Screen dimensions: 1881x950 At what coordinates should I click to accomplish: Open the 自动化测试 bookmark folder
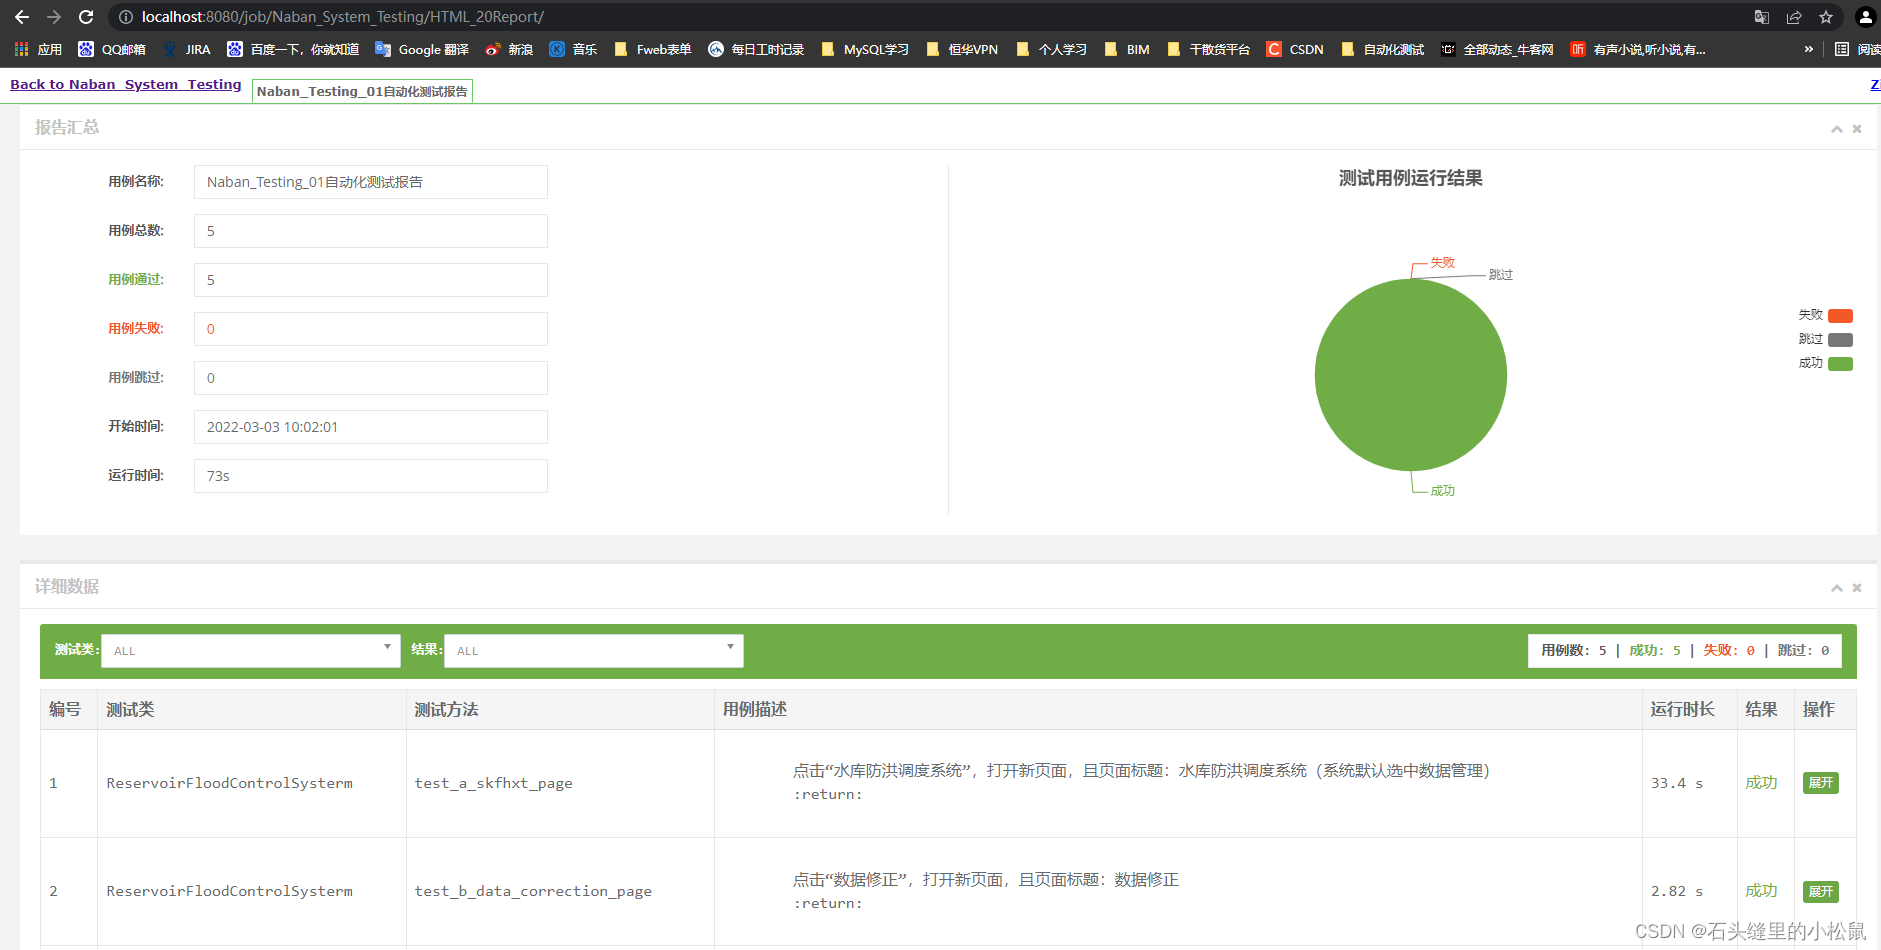1383,49
